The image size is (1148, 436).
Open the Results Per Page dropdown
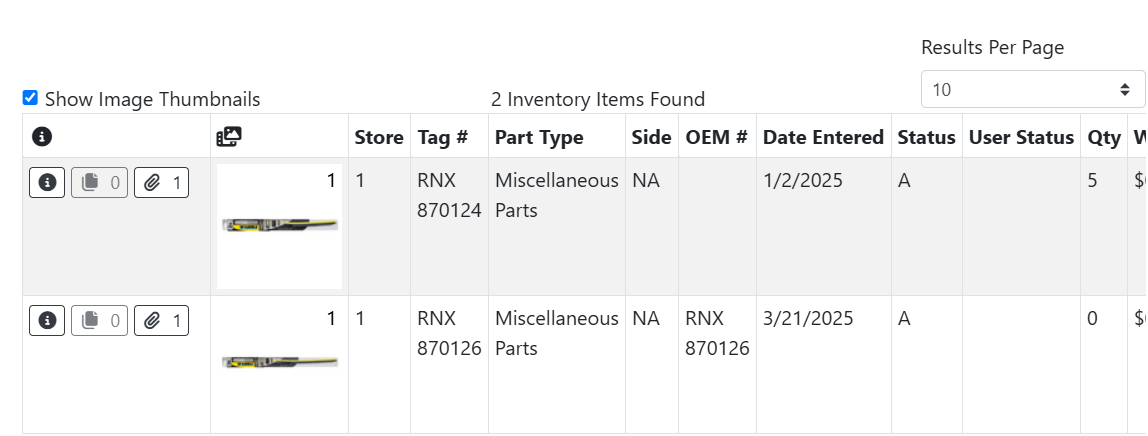click(x=1032, y=90)
